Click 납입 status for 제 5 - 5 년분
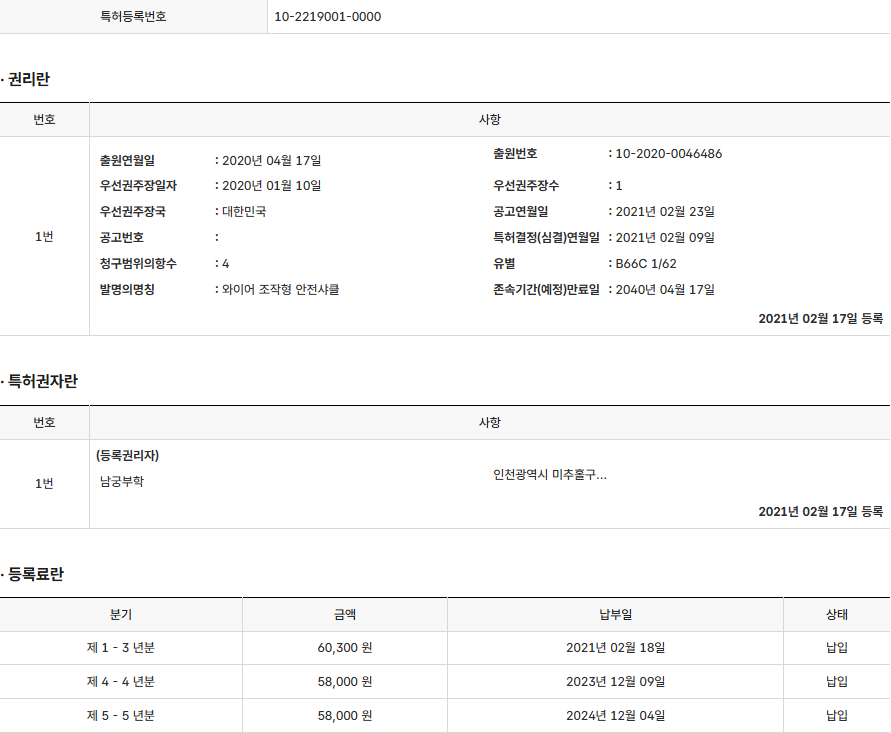This screenshot has height=733, width=891. click(837, 716)
